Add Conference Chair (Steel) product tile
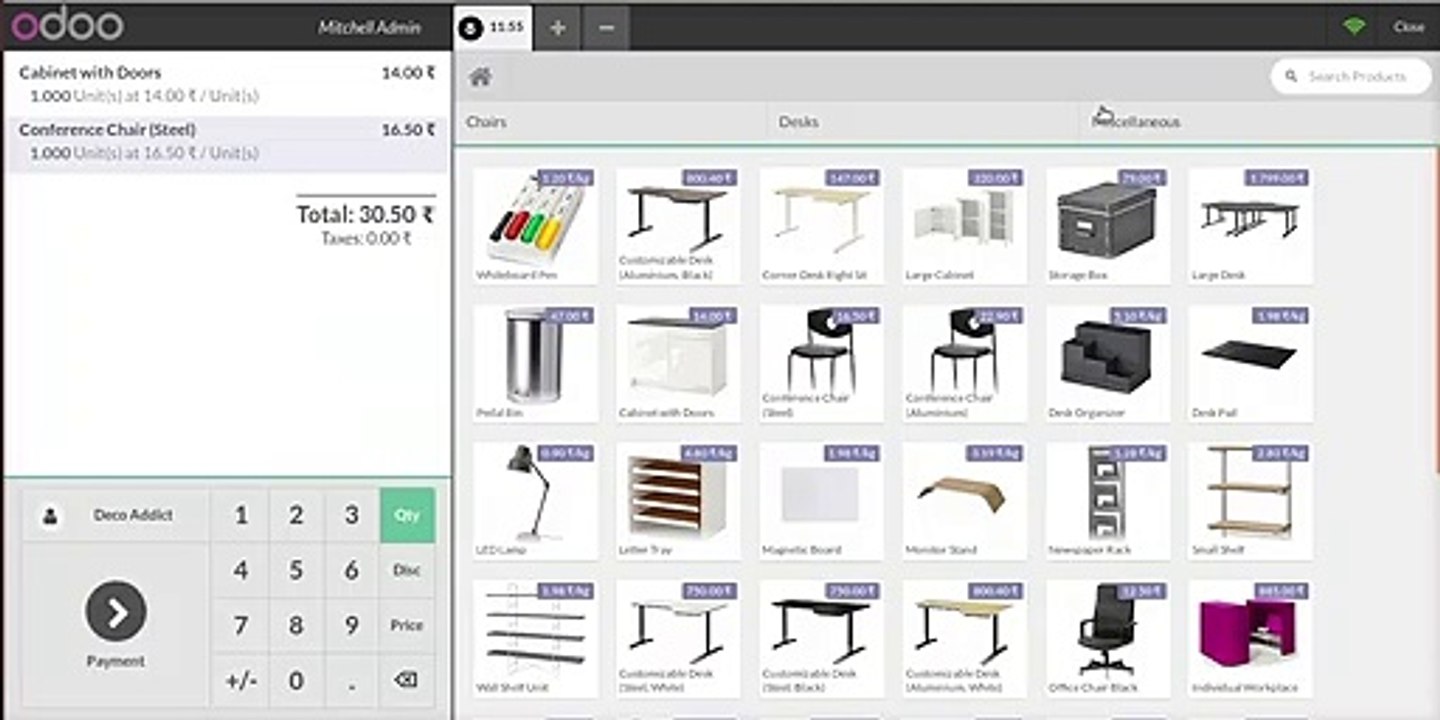The image size is (1440, 720). pyautogui.click(x=821, y=364)
